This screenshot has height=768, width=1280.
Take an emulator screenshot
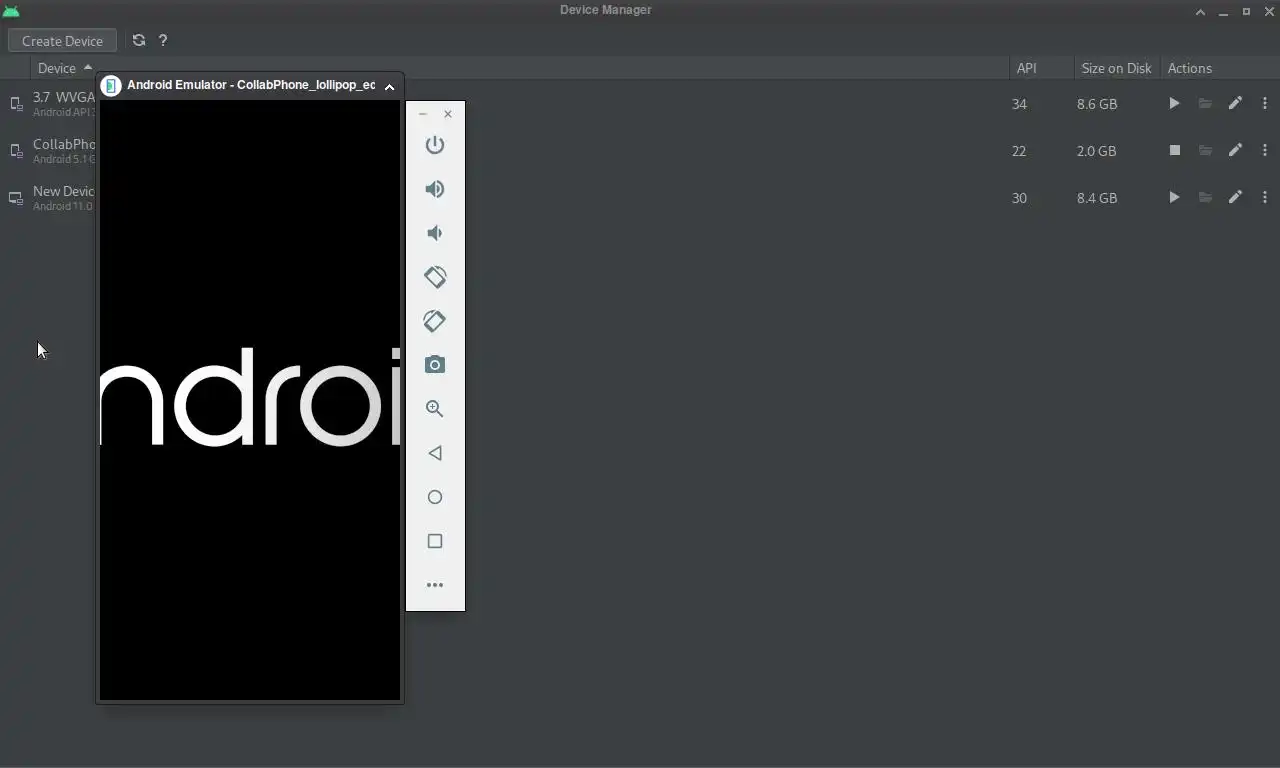(x=435, y=365)
